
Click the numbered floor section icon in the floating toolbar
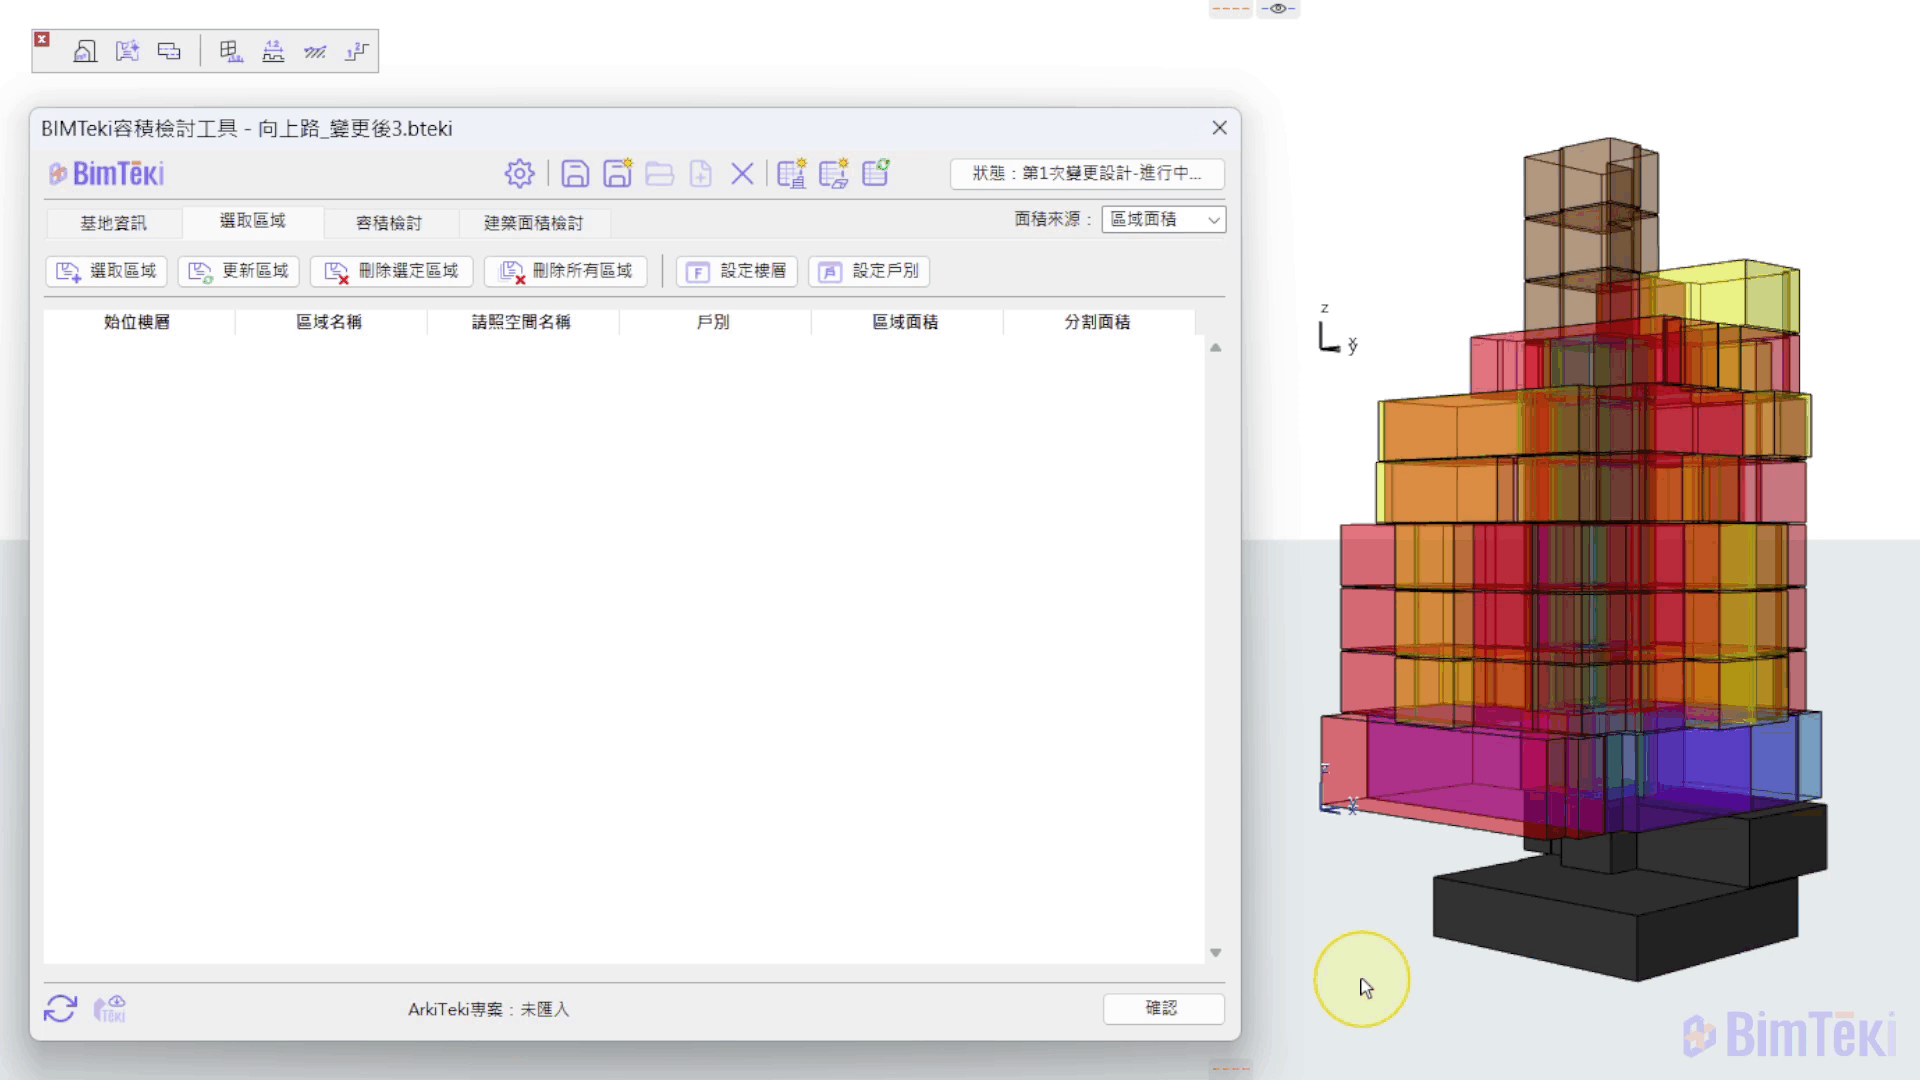tap(273, 51)
